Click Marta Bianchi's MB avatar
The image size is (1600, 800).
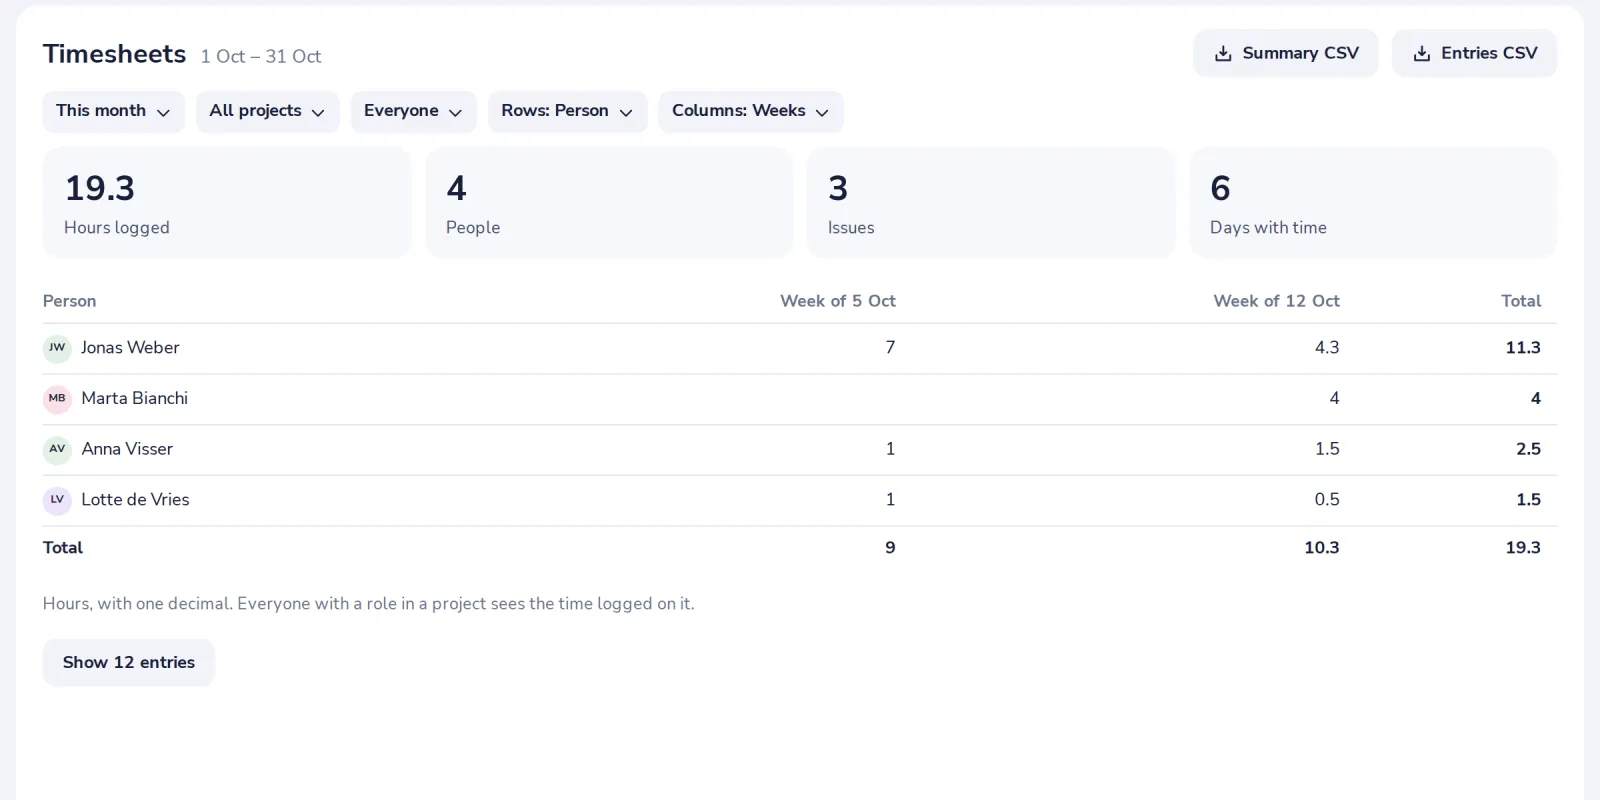coord(57,399)
